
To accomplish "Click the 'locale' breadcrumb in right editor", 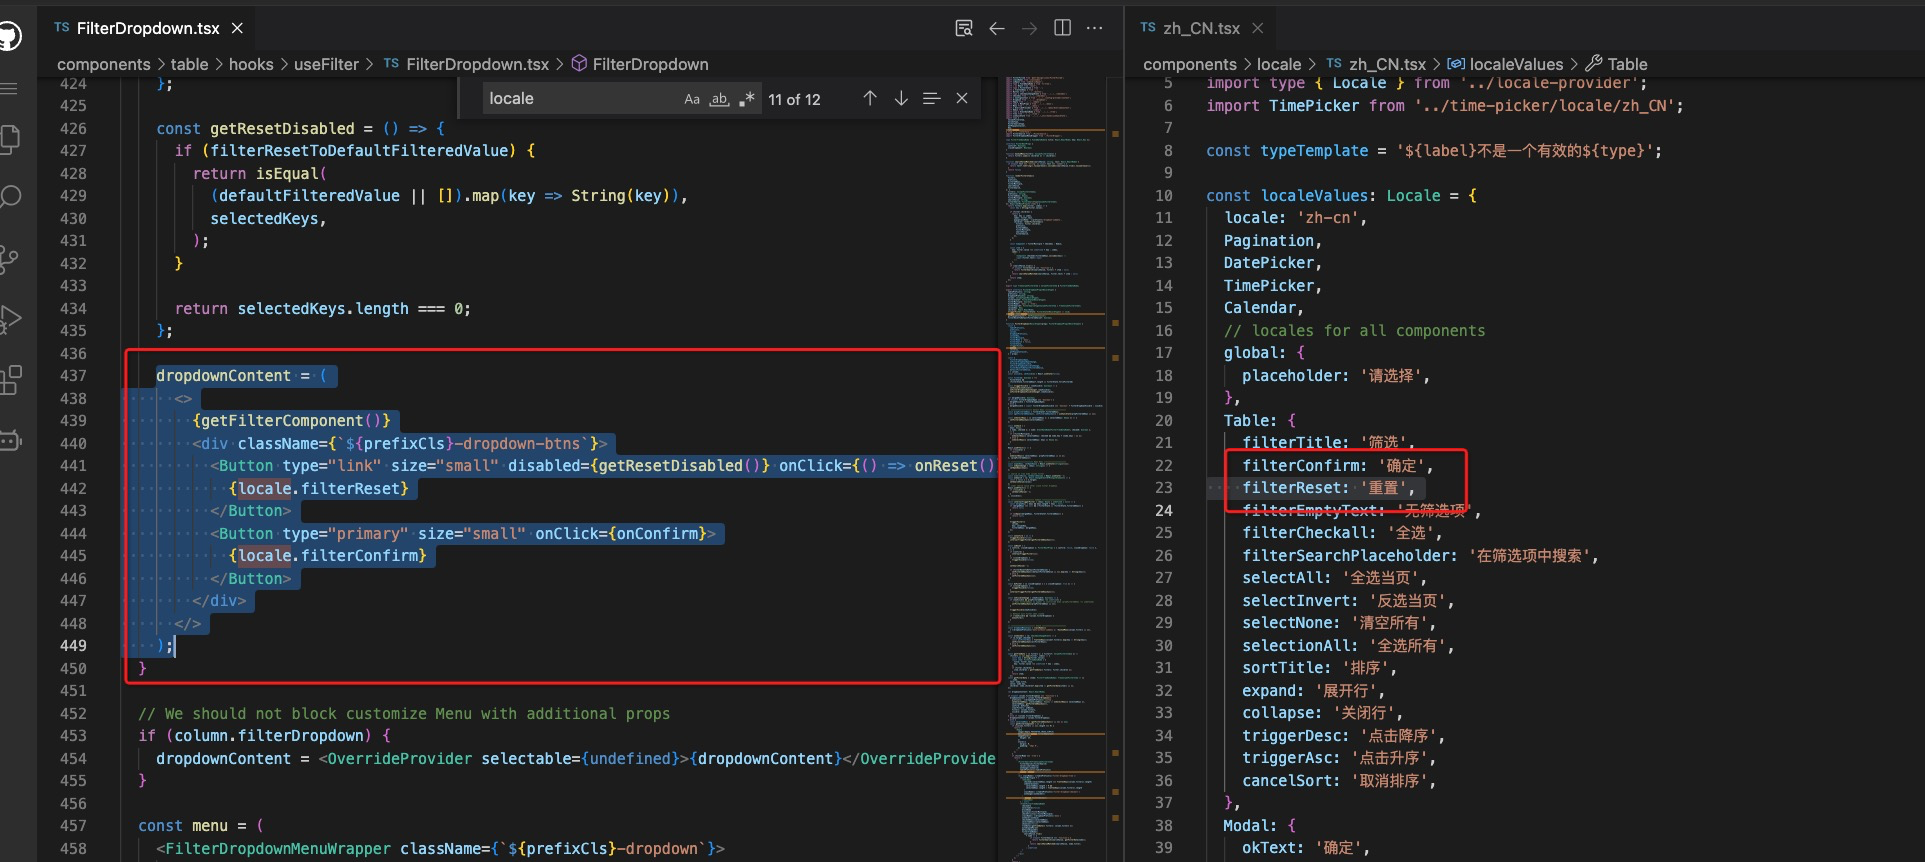I will [1279, 64].
